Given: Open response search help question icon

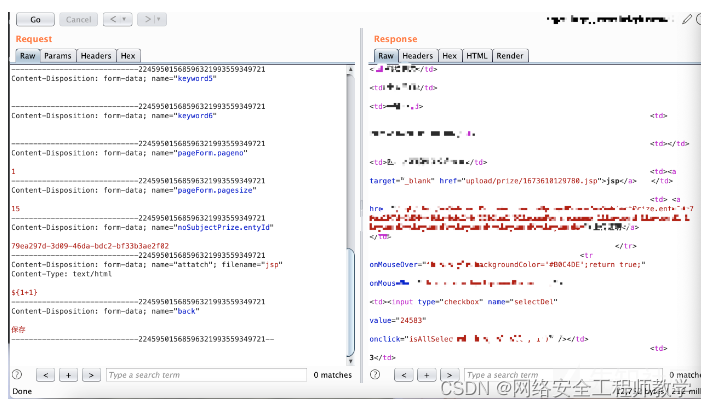Looking at the screenshot, I should (375, 375).
